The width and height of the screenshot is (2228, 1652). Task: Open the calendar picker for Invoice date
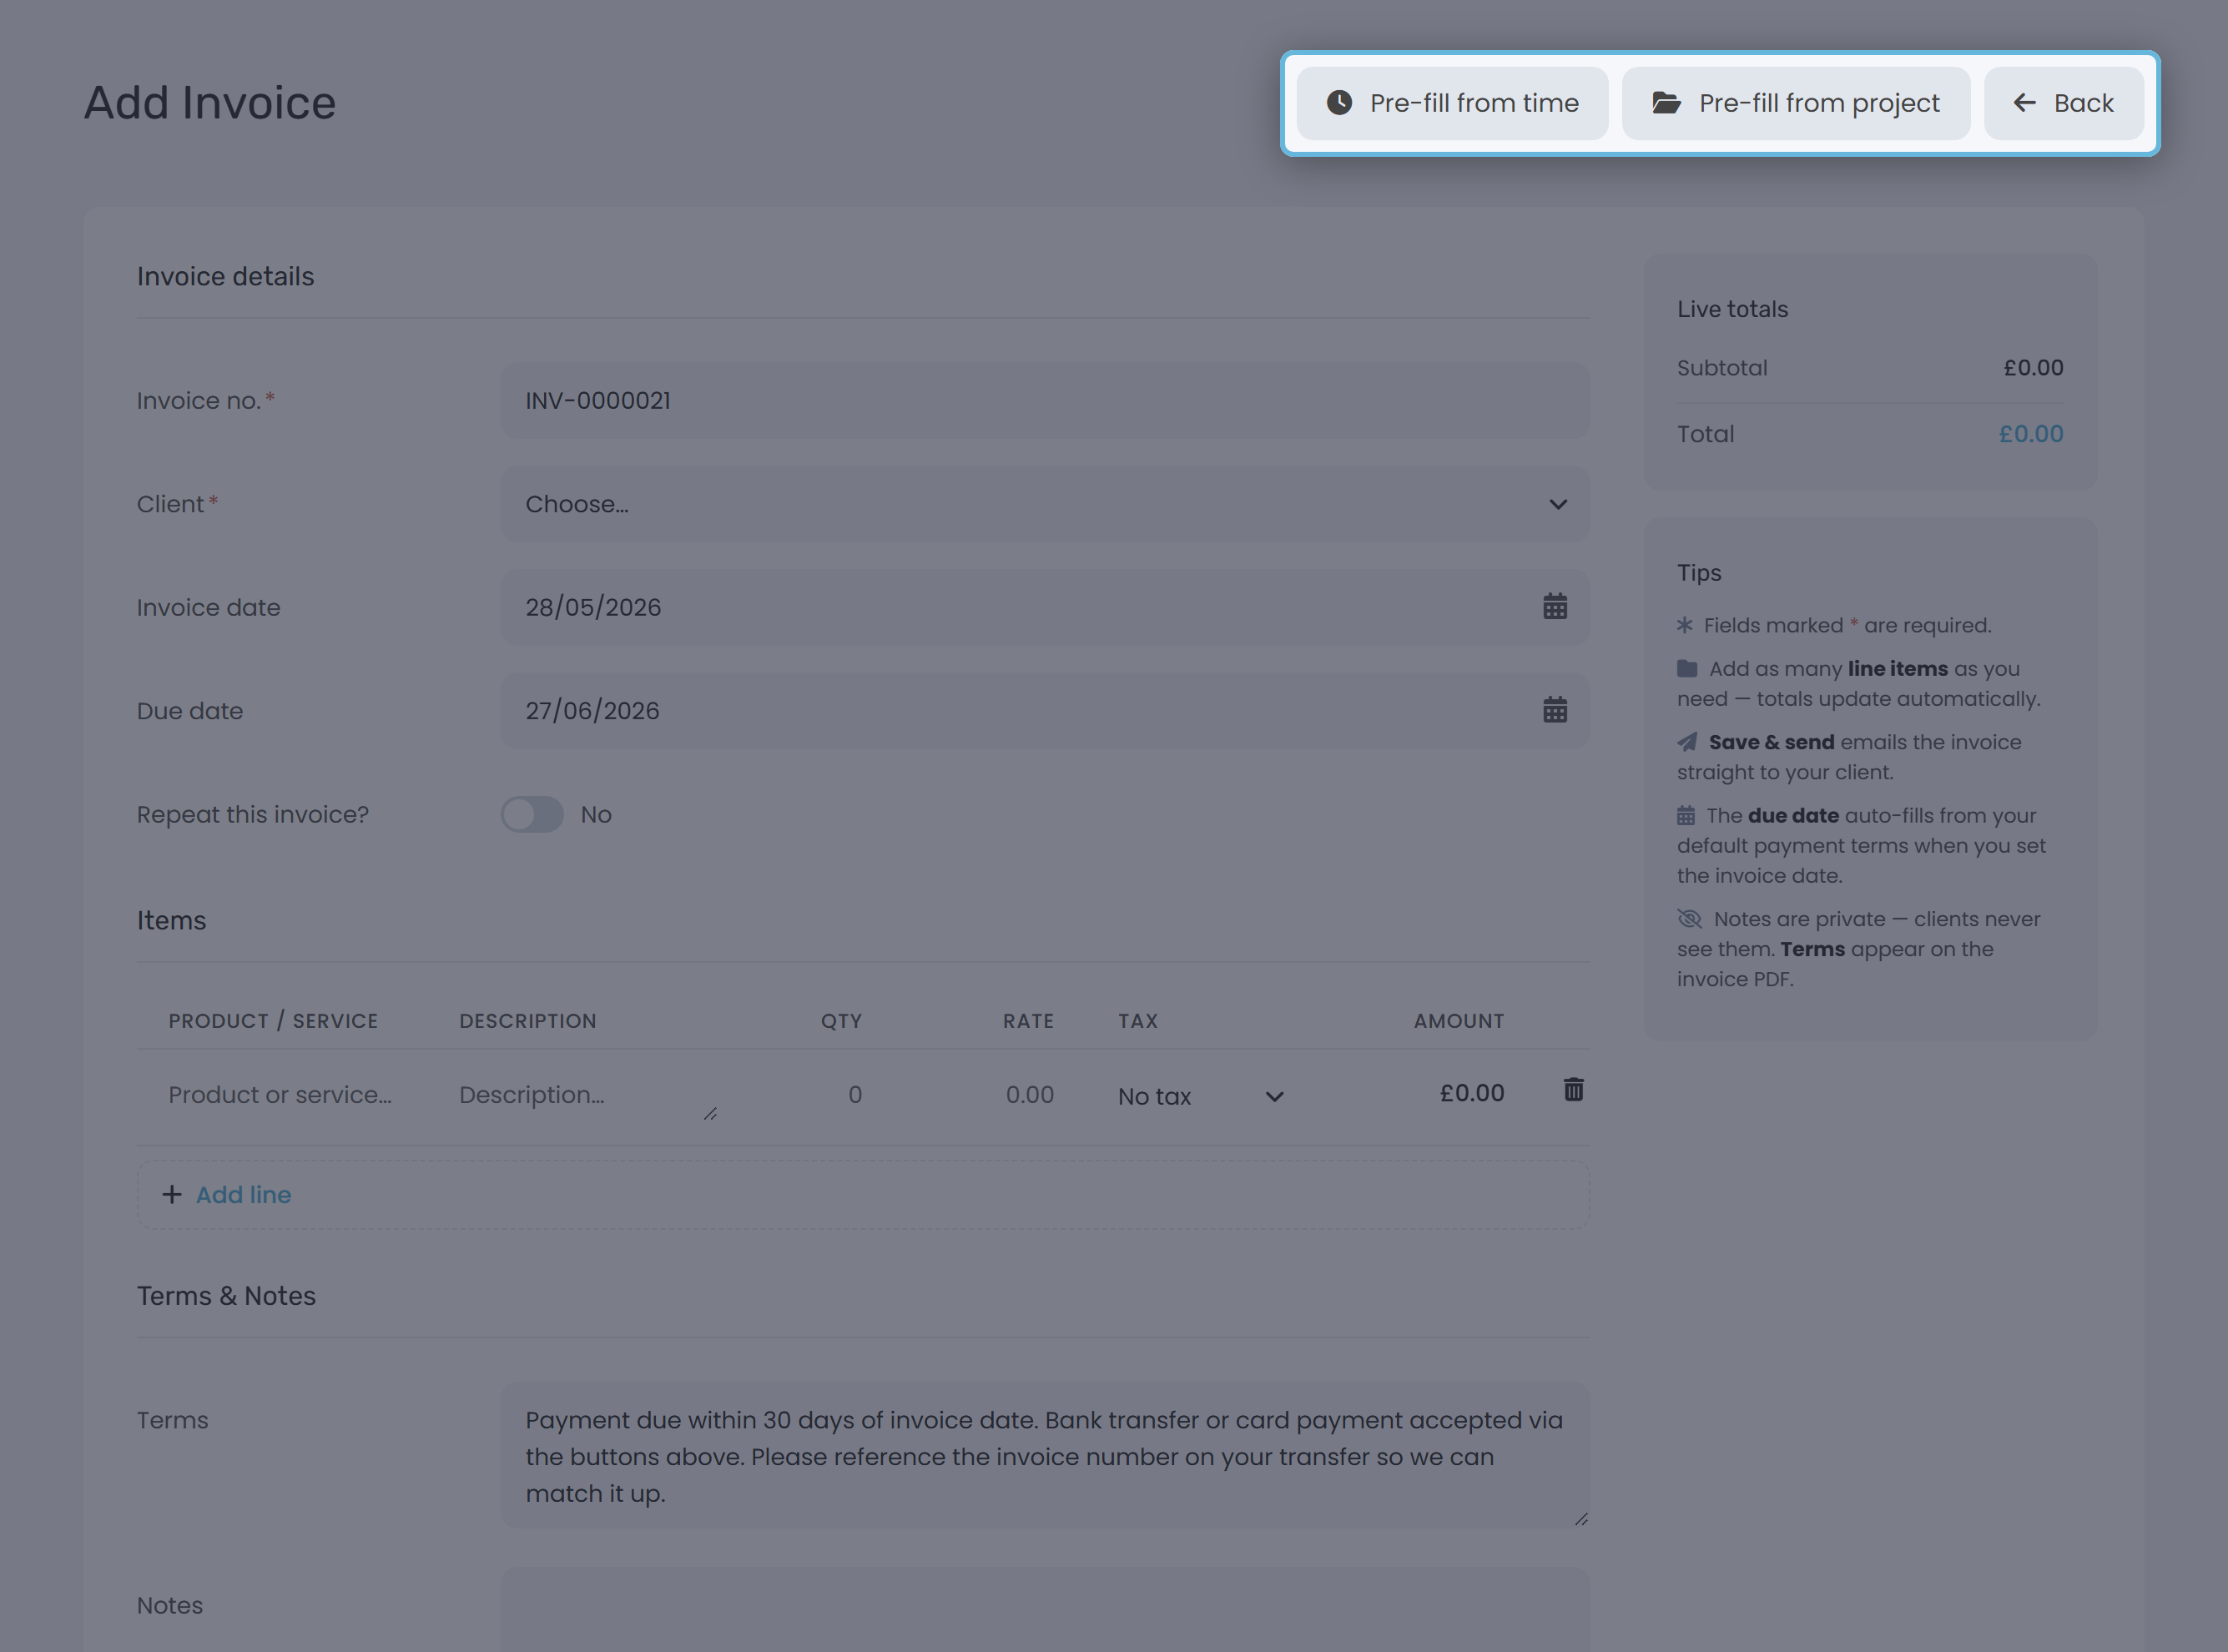(x=1555, y=606)
